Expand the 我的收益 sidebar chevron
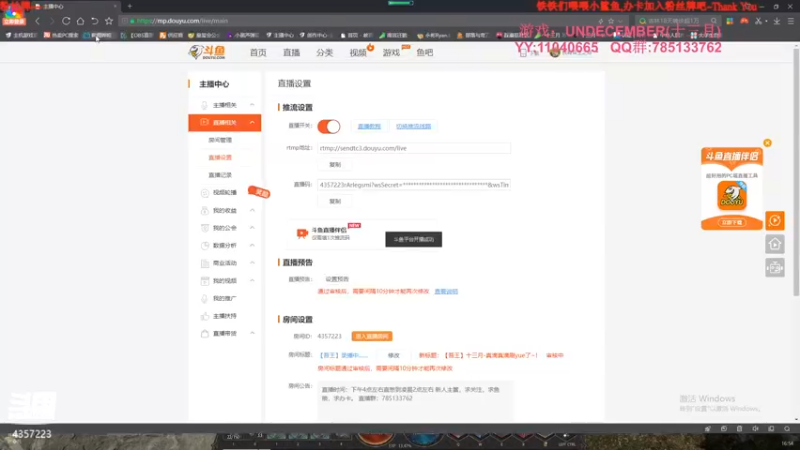800x450 pixels. pyautogui.click(x=252, y=210)
